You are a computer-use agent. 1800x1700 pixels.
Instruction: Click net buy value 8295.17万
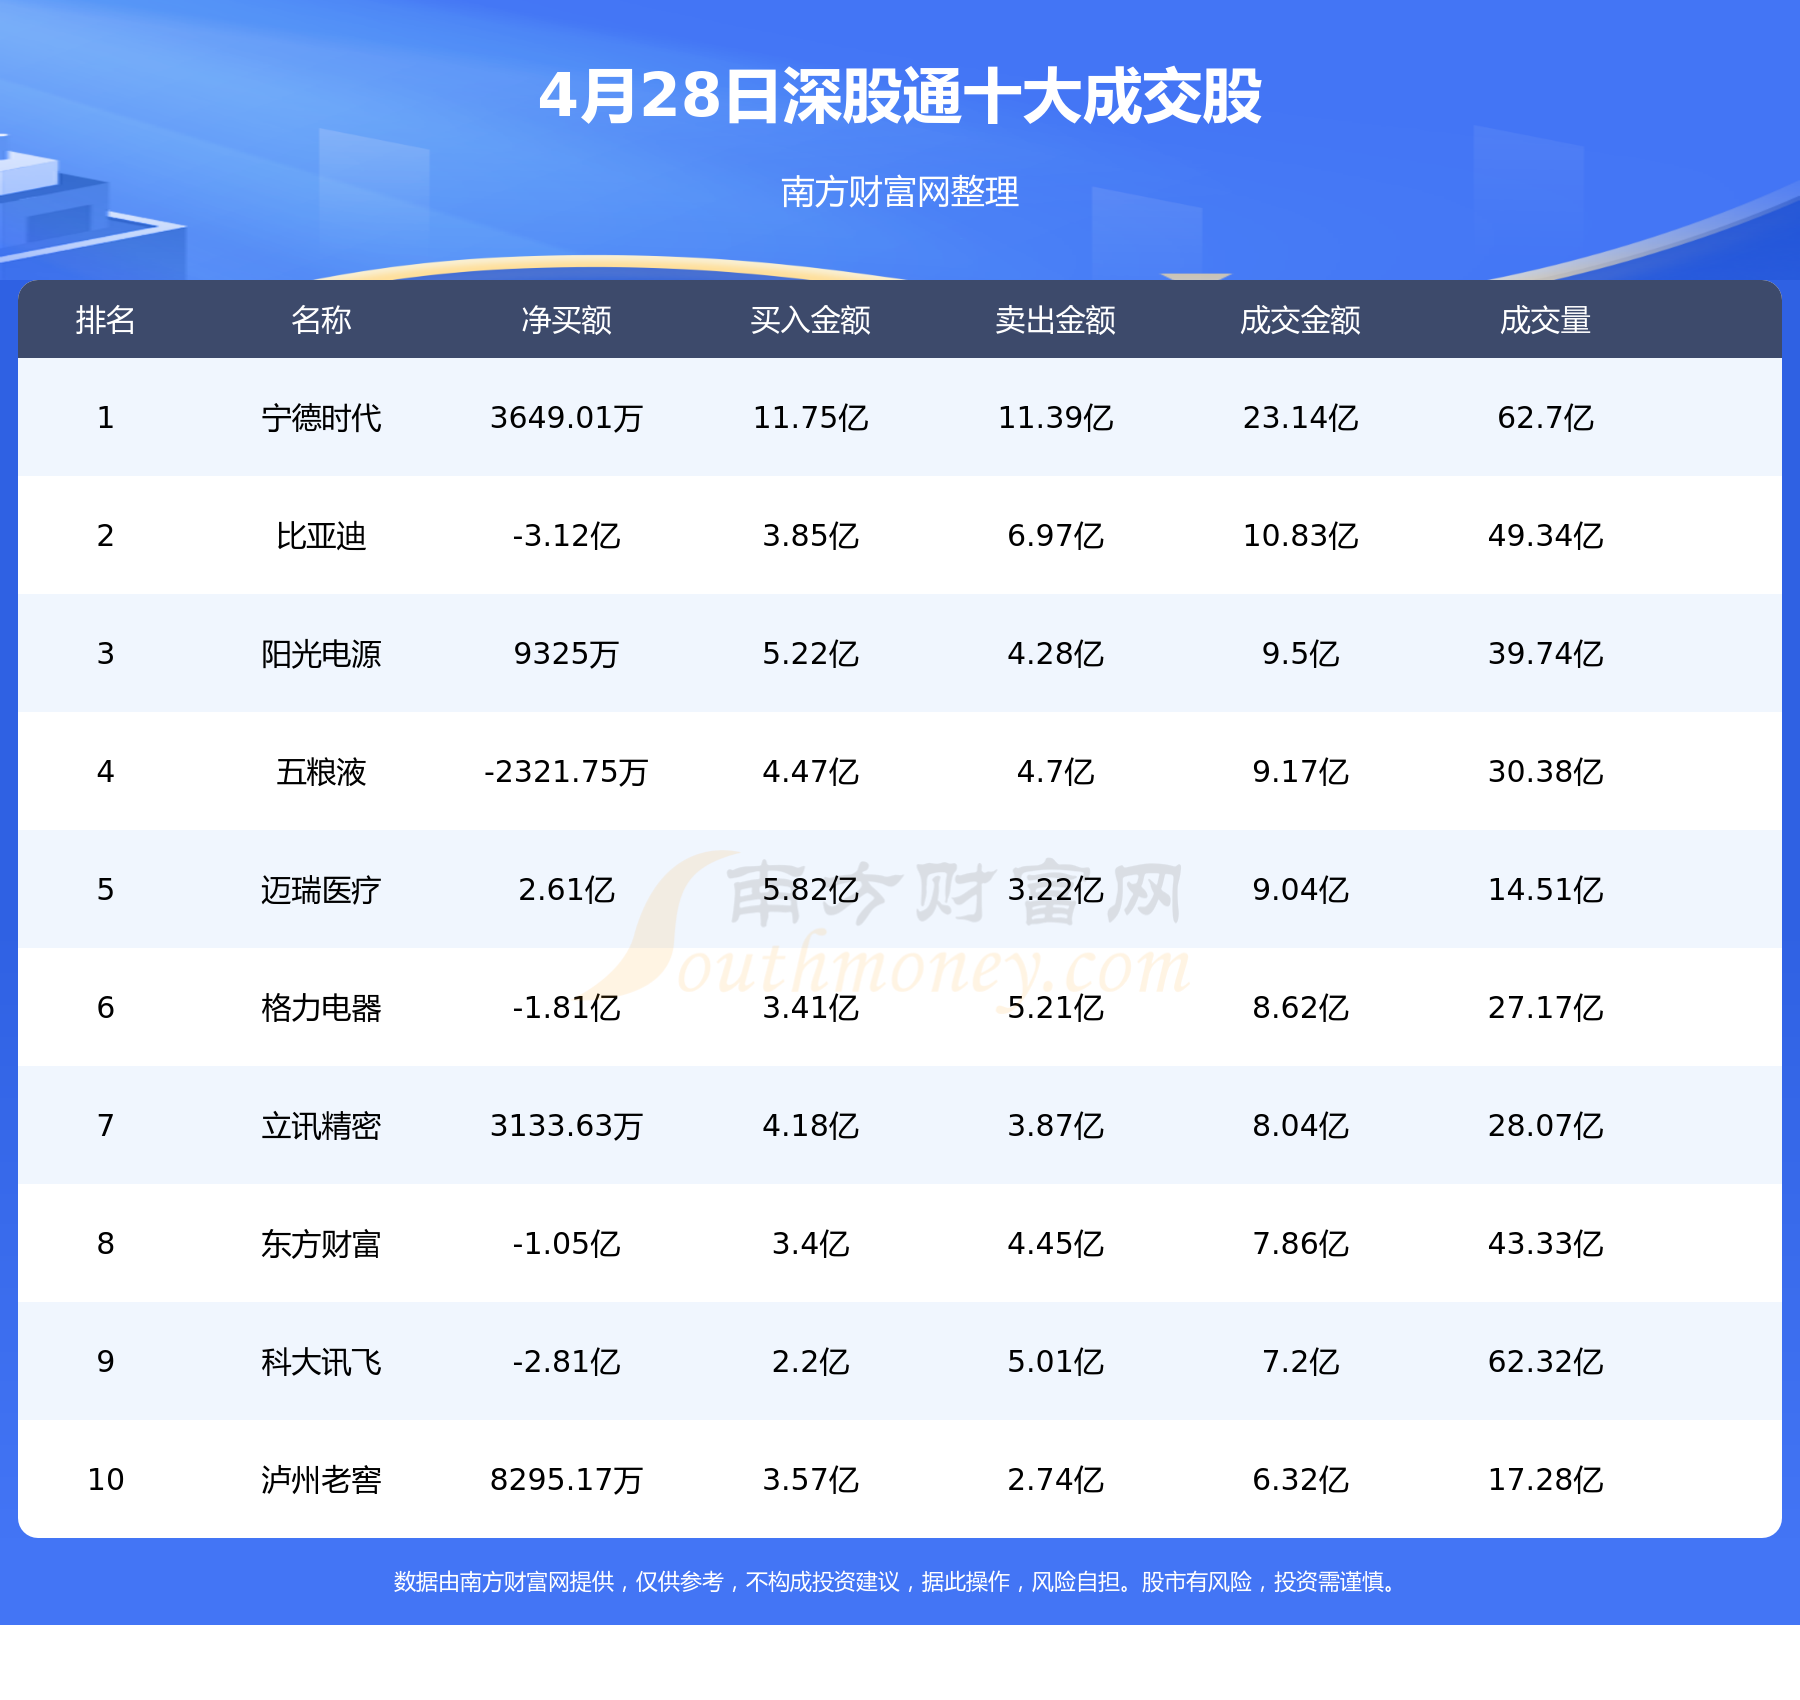click(x=566, y=1480)
